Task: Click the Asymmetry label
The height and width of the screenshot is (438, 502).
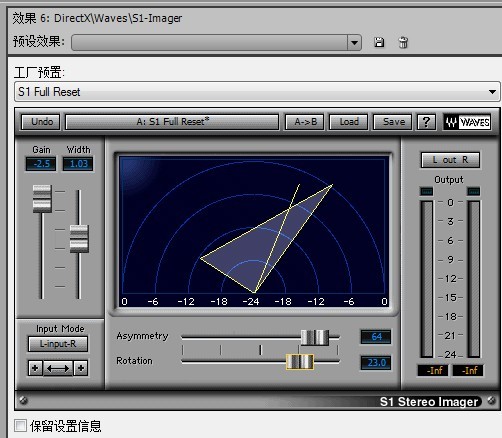Action: pyautogui.click(x=142, y=336)
